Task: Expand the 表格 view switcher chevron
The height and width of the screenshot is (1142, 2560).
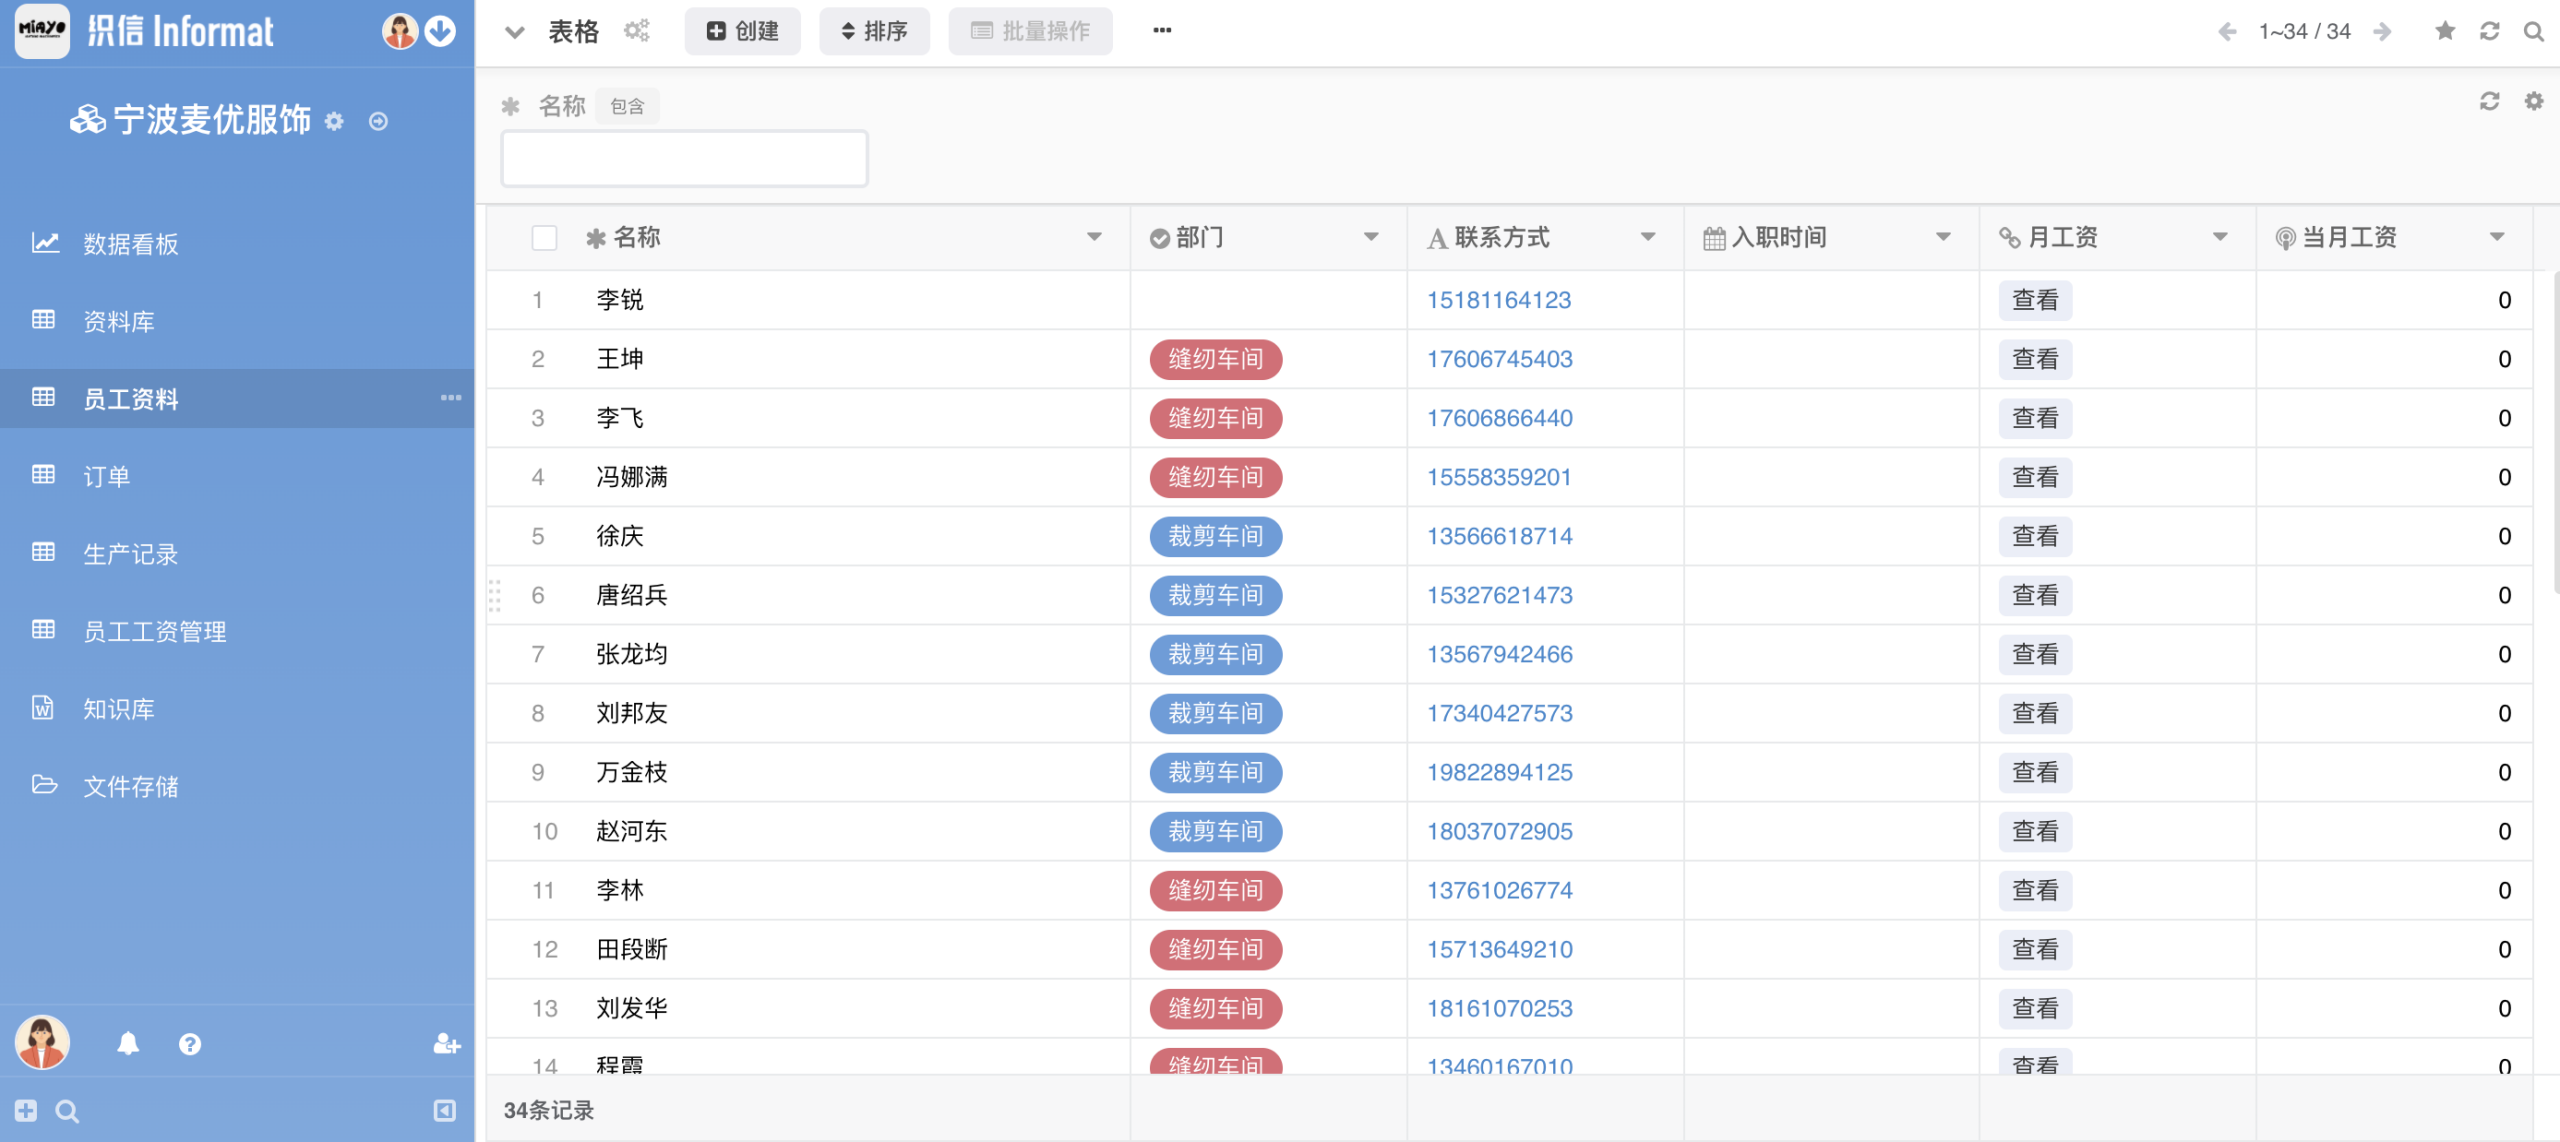Action: click(x=515, y=31)
